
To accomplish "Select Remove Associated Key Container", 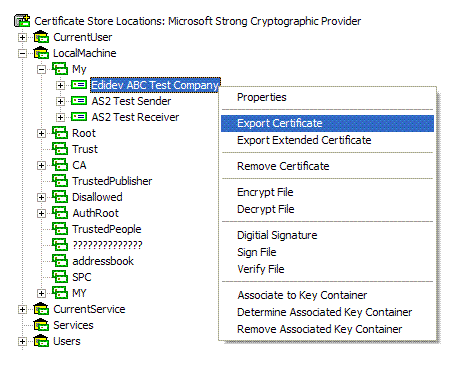I will (x=327, y=329).
